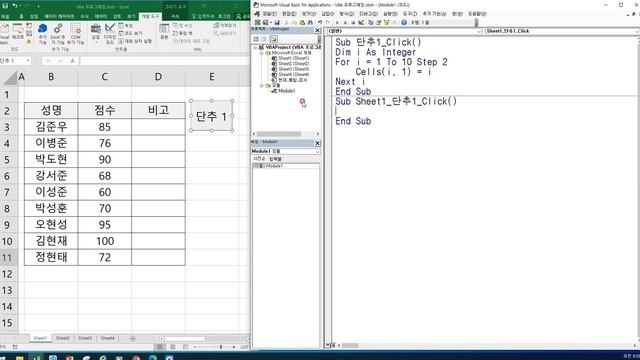Image resolution: width=640 pixels, height=360 pixels.
Task: Close the Project Explorer pane
Action: tap(317, 31)
